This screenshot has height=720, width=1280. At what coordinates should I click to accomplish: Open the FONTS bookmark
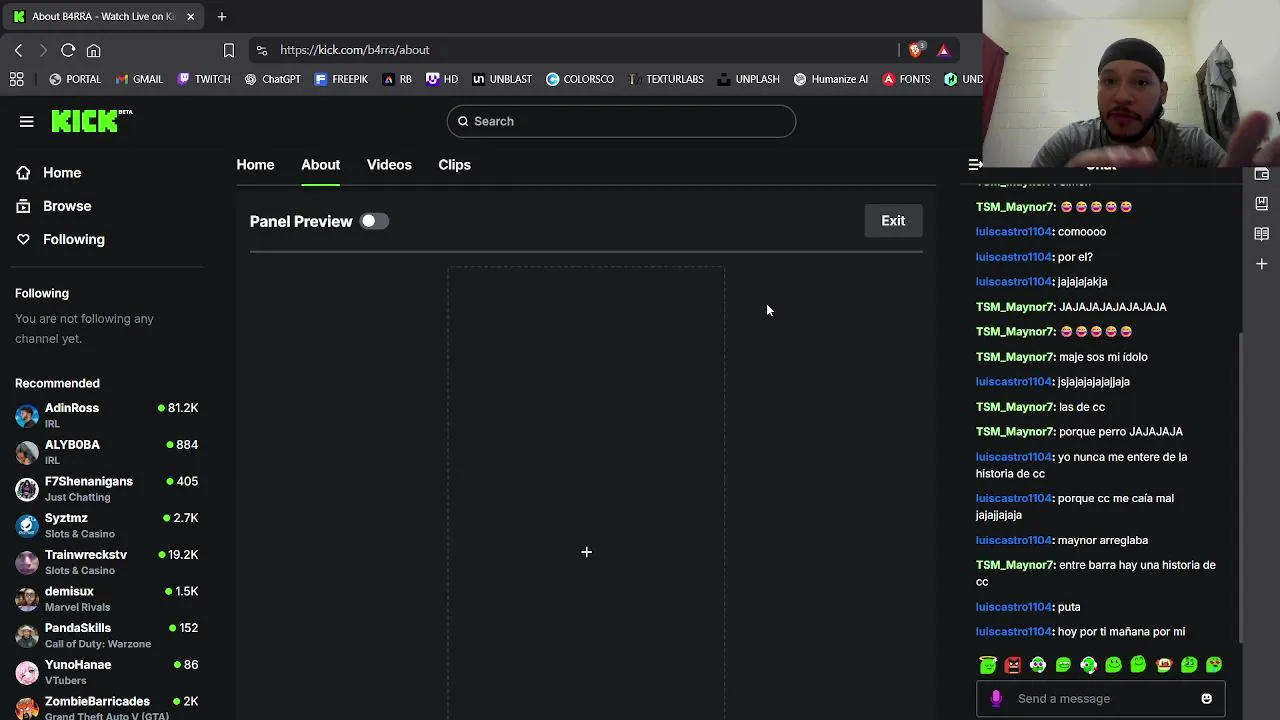pyautogui.click(x=906, y=79)
